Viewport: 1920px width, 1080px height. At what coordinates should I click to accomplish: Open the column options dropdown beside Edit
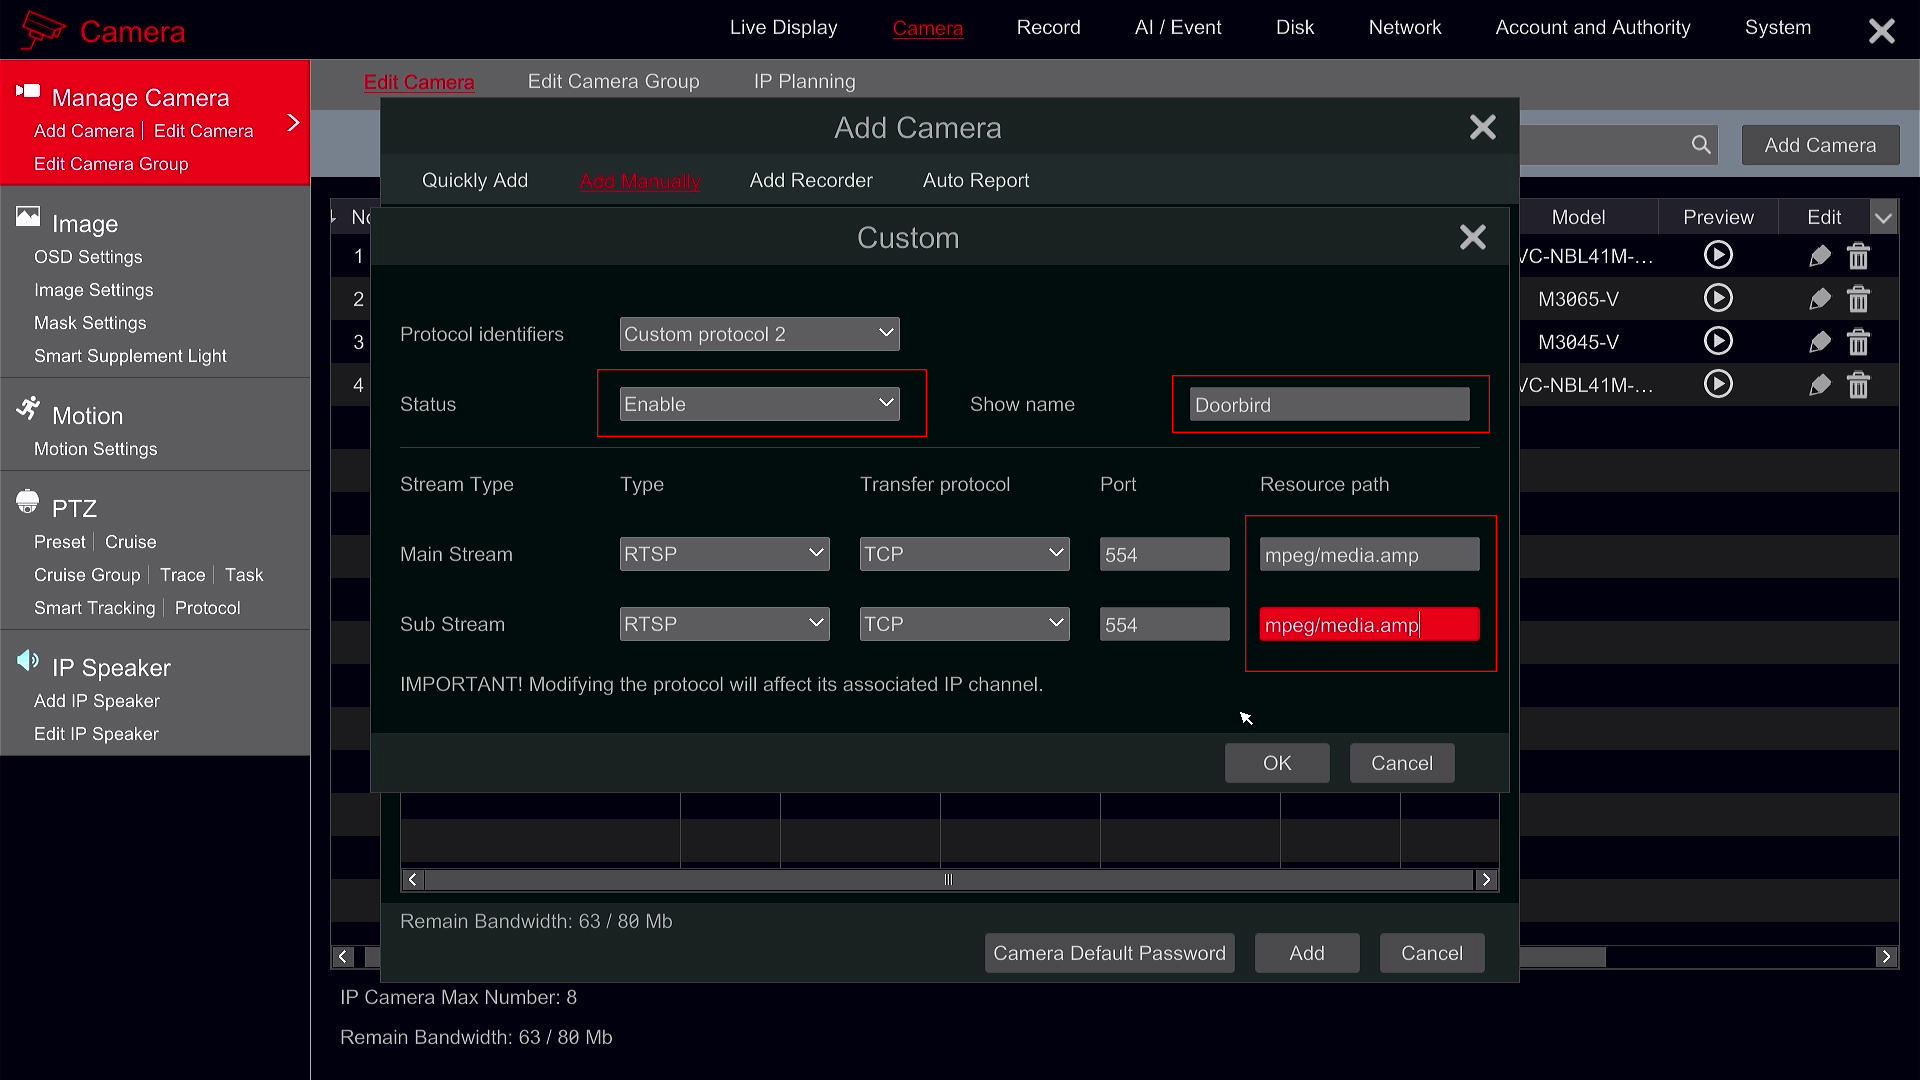tap(1883, 217)
